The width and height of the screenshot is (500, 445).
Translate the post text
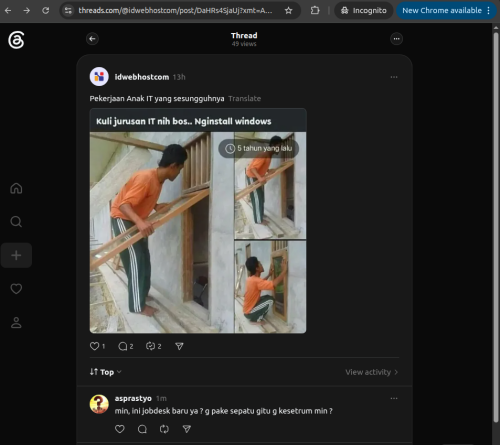coord(245,99)
